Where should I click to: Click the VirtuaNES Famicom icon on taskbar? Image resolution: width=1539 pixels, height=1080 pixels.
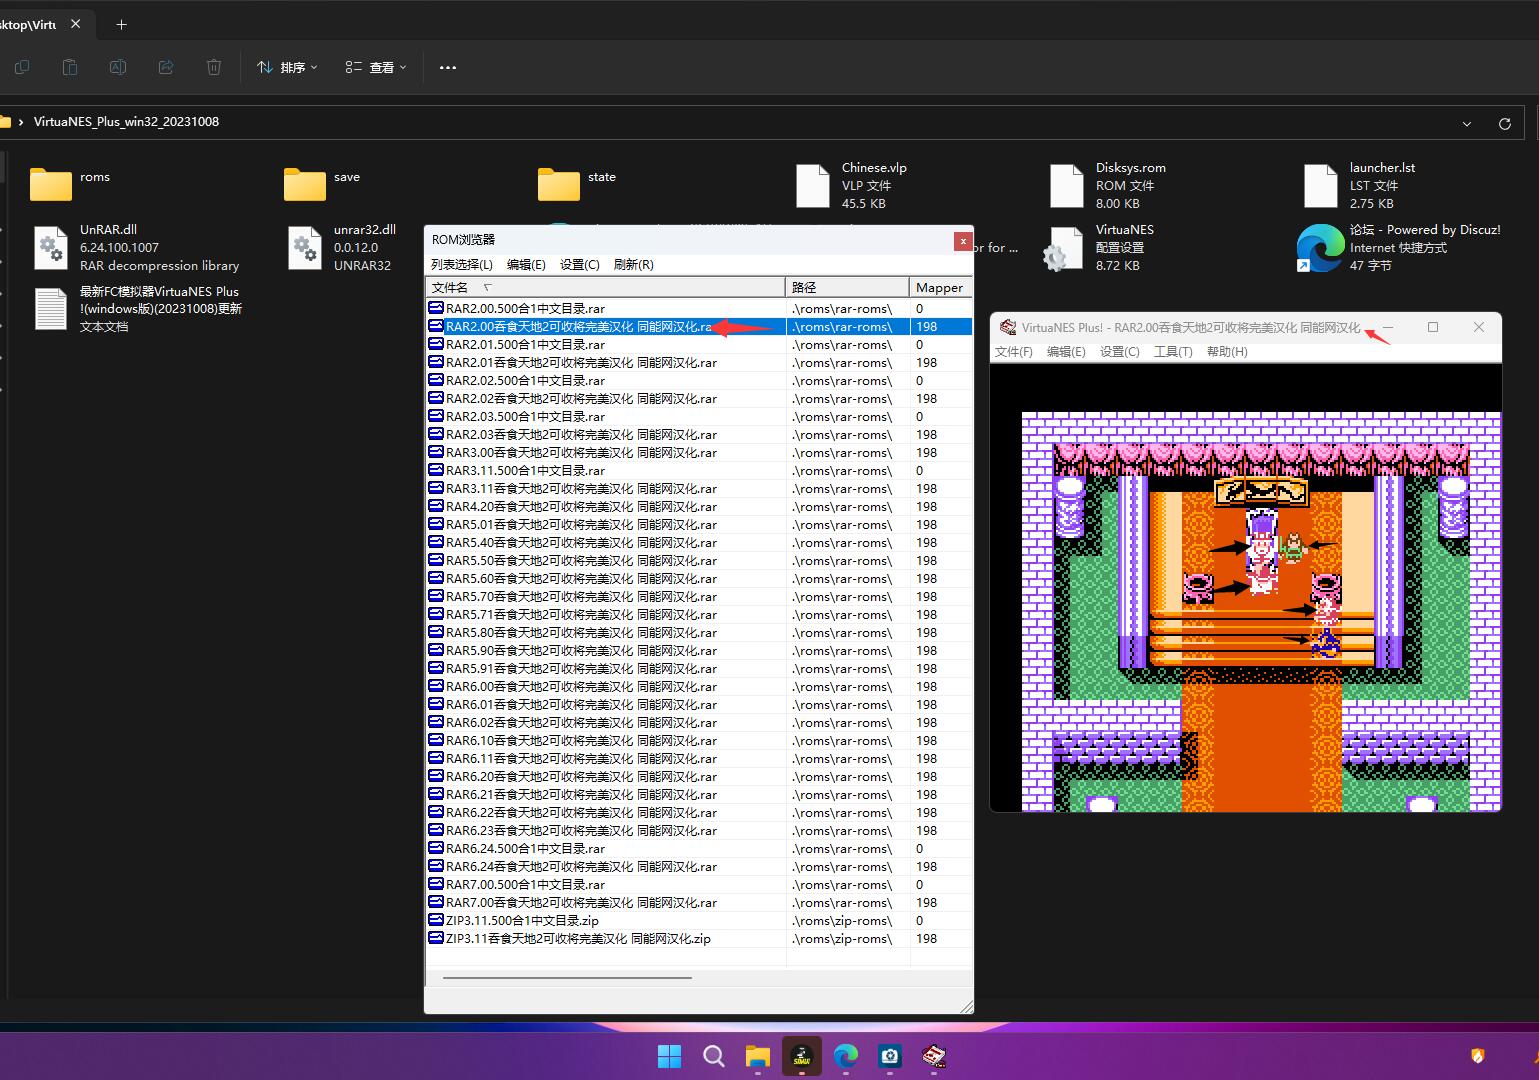(x=934, y=1056)
